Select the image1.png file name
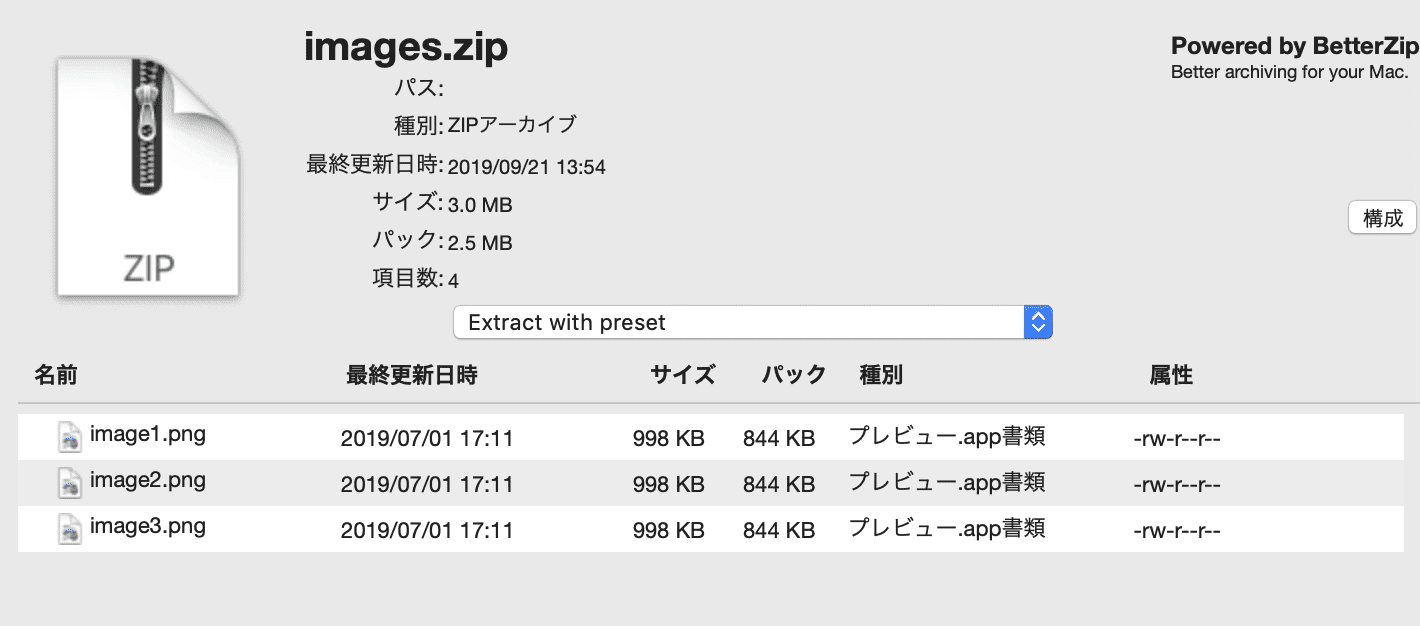 click(148, 435)
